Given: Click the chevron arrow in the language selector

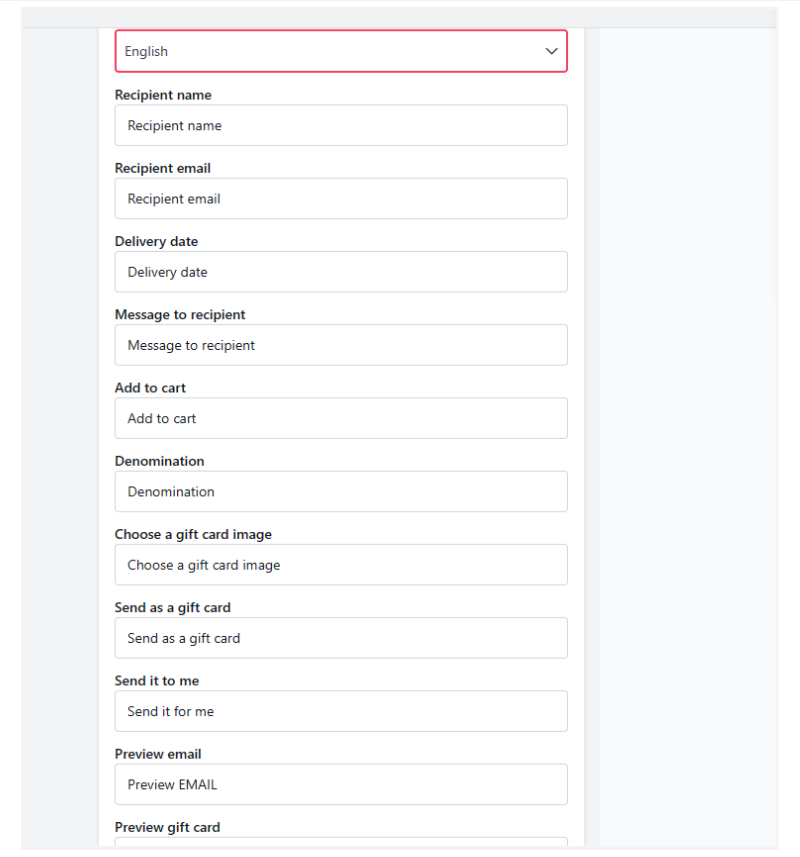Looking at the screenshot, I should pos(551,51).
